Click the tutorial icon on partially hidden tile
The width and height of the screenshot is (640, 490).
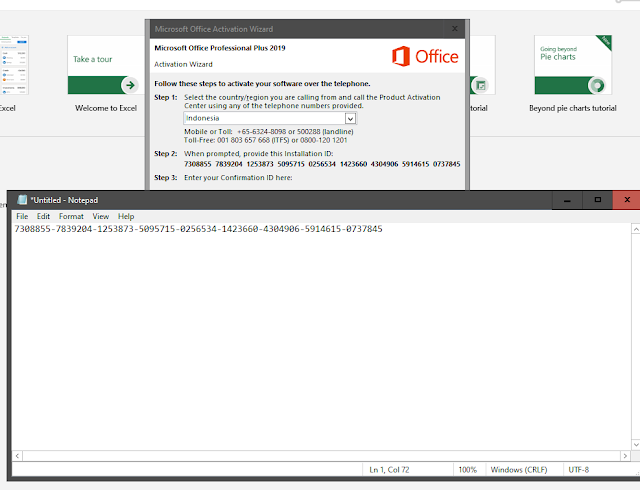480,85
